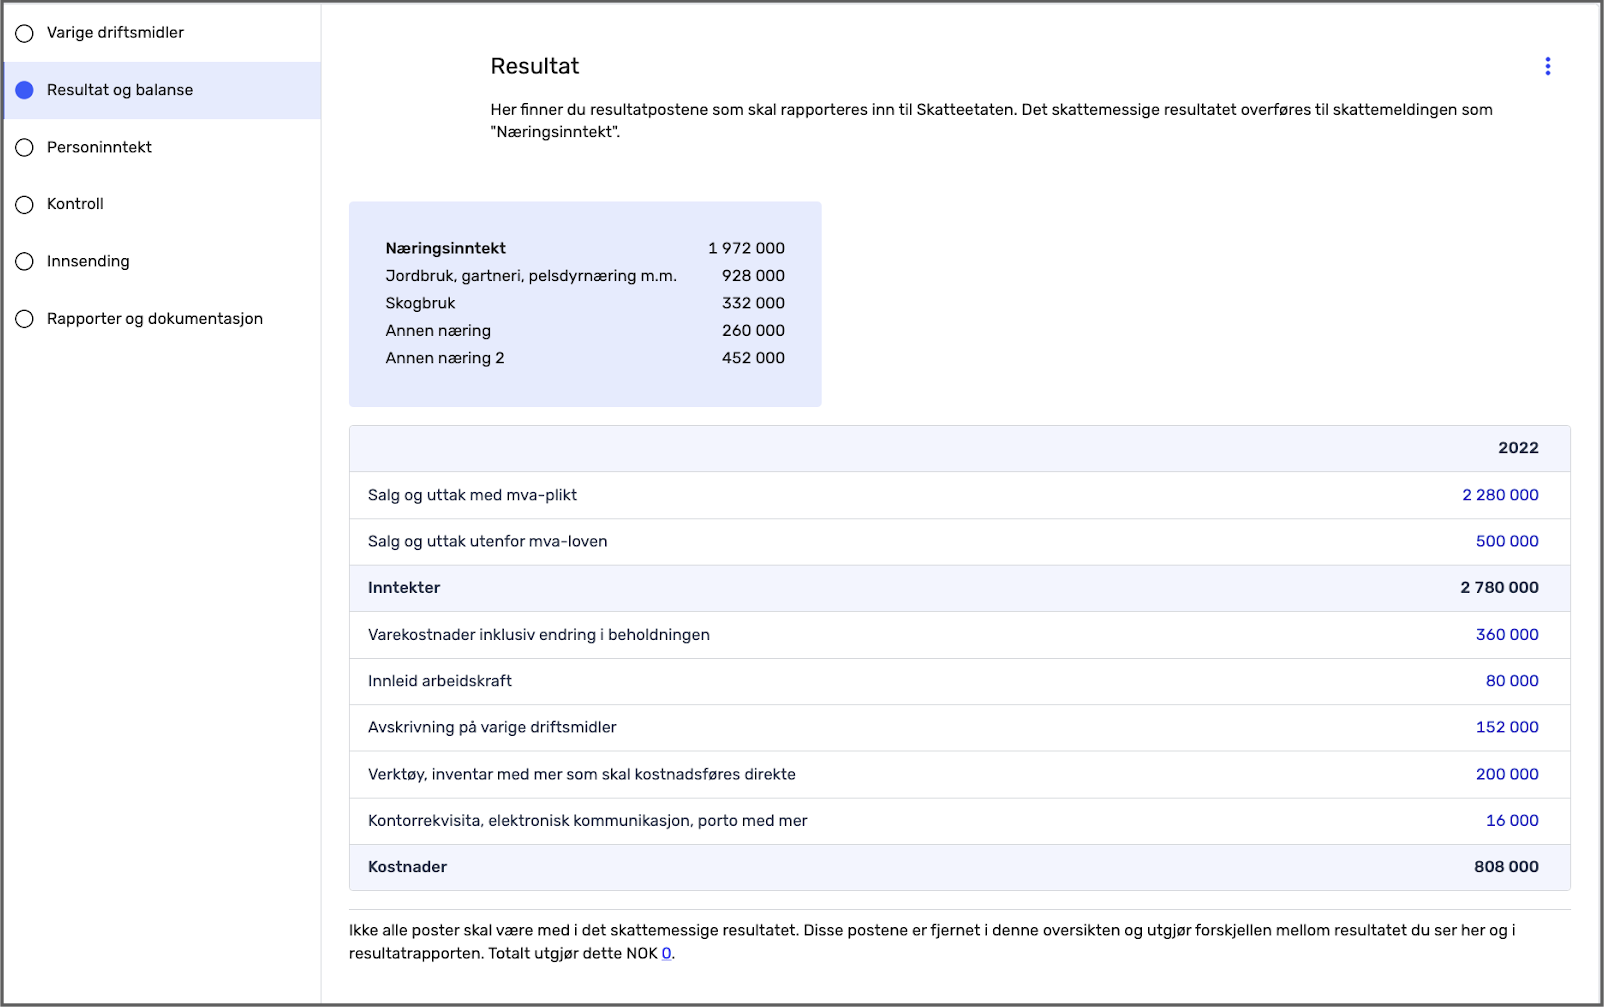Click the Inntekter total row
The image size is (1604, 1007).
[x=958, y=588]
